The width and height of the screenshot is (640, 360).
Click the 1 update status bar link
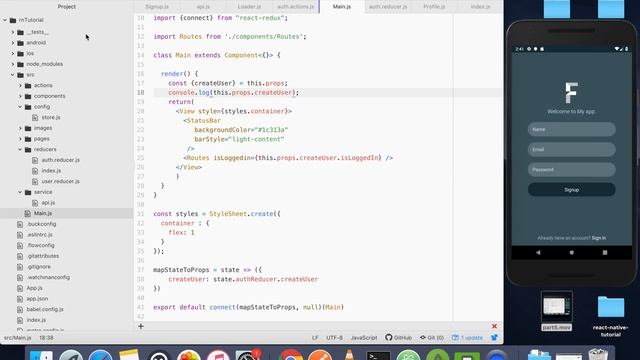[x=467, y=338]
